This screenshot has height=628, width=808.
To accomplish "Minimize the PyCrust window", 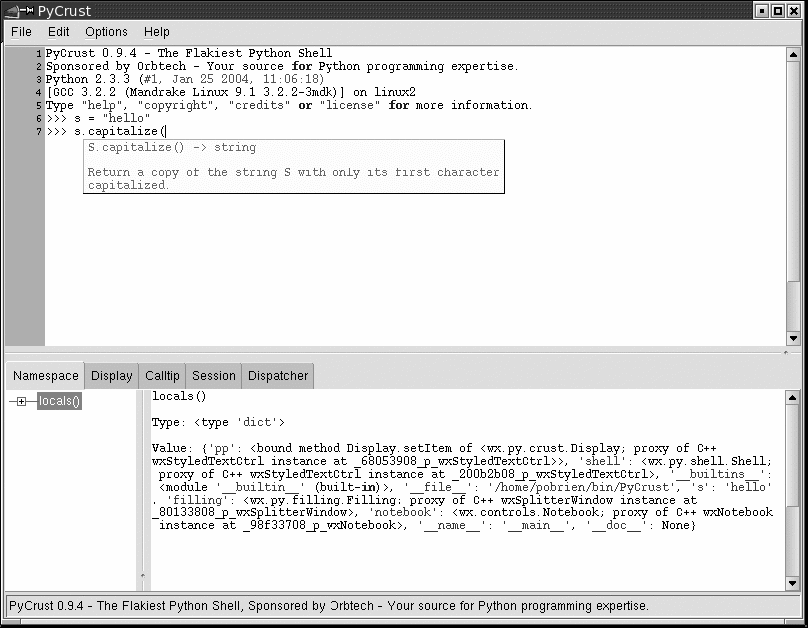I will coord(762,11).
